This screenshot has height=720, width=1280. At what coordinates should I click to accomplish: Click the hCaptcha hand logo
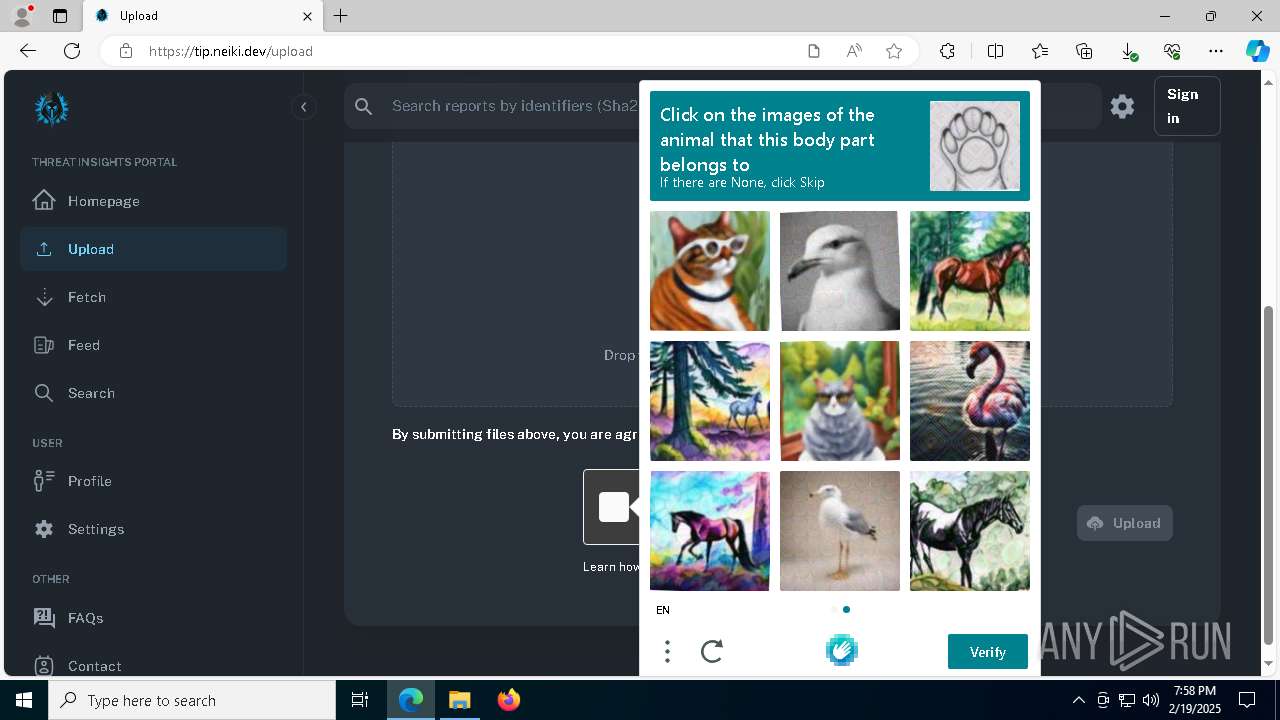(x=842, y=651)
